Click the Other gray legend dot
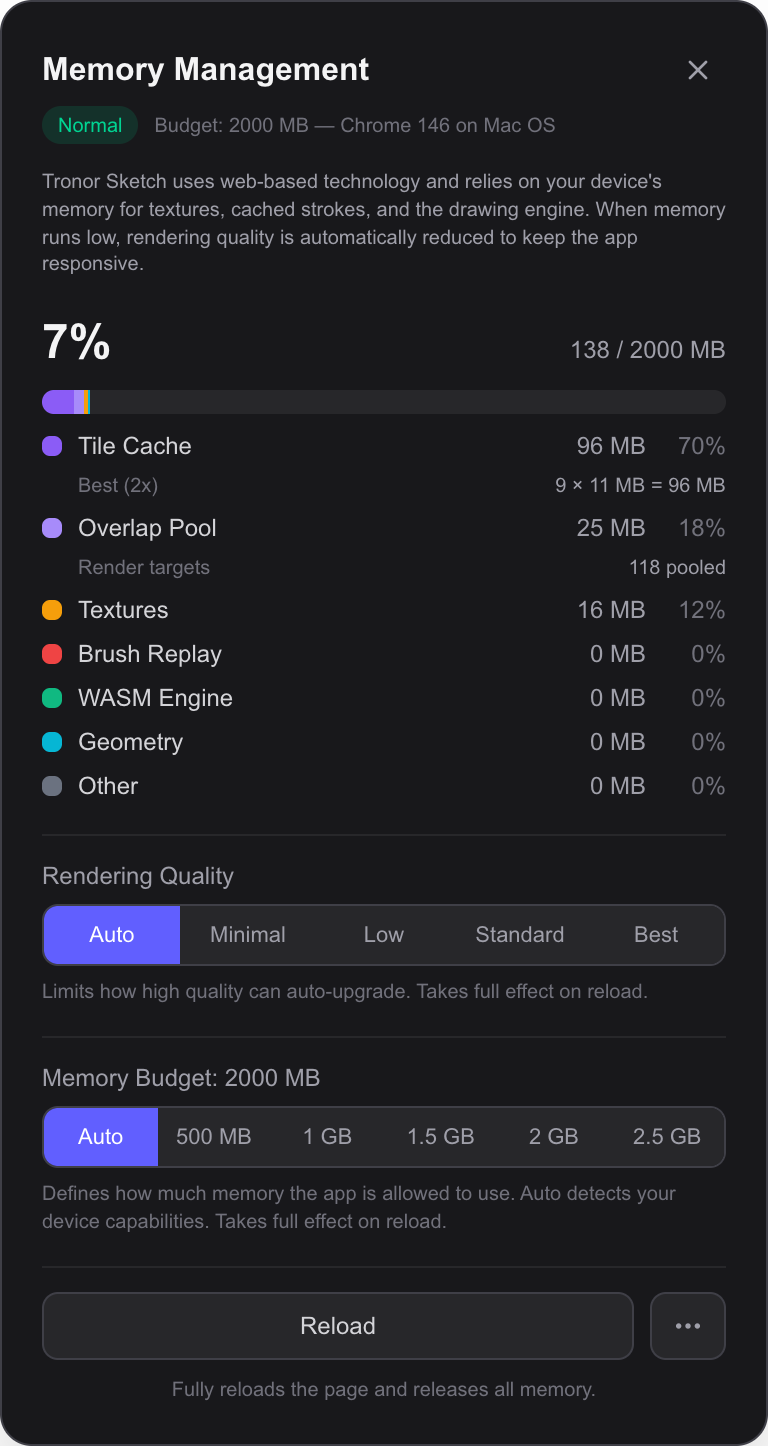Viewport: 768px width, 1446px height. click(x=52, y=786)
